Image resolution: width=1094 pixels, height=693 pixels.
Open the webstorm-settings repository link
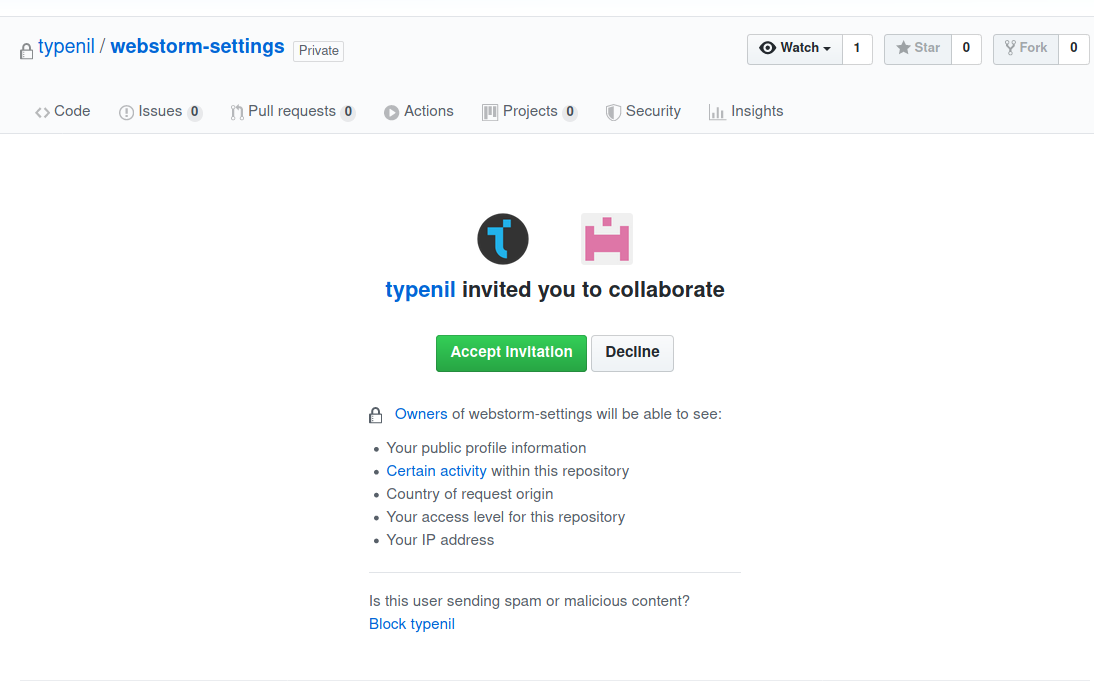pyautogui.click(x=197, y=47)
